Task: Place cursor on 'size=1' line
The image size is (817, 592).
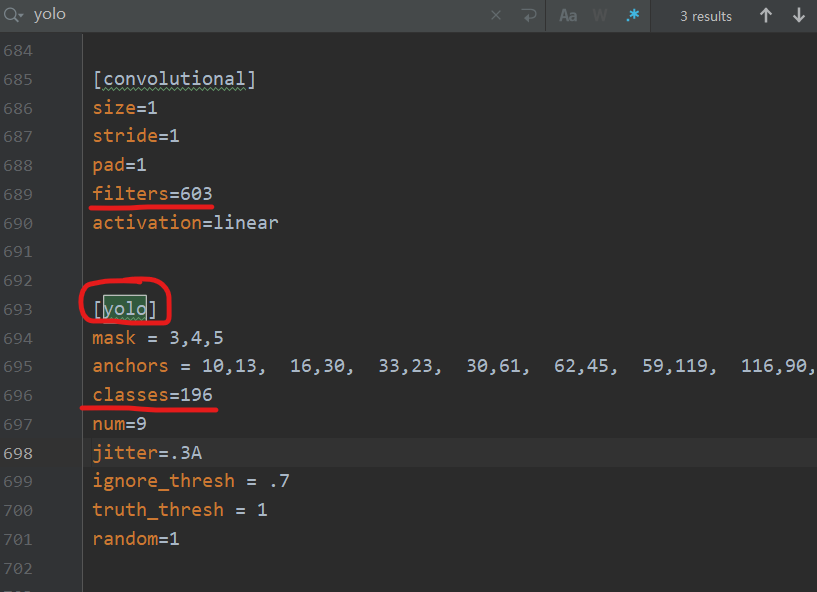Action: click(125, 108)
